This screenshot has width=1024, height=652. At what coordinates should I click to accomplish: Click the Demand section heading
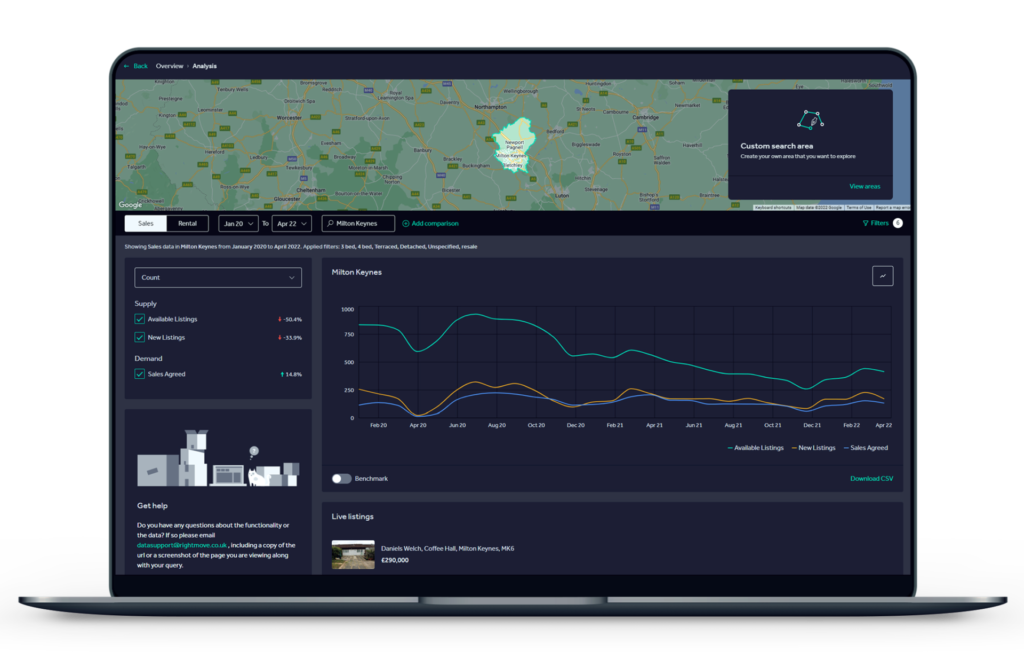click(148, 359)
